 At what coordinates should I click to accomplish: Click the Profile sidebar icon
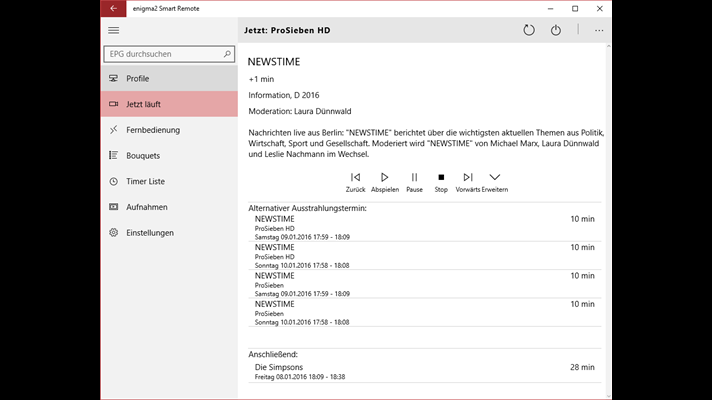pyautogui.click(x=114, y=79)
